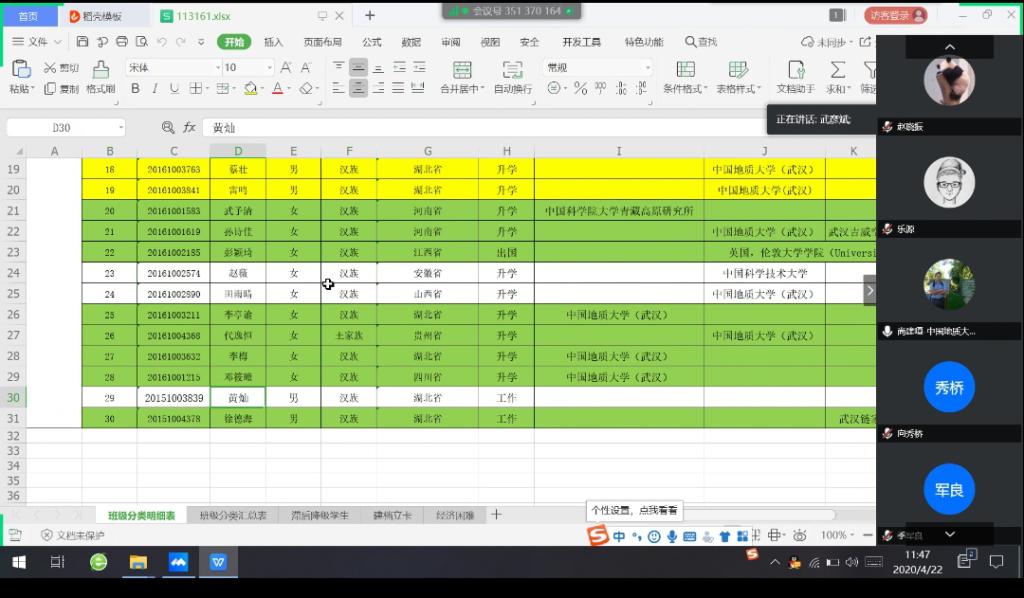The width and height of the screenshot is (1024, 598).
Task: Click the Find (查找) button
Action: click(701, 42)
